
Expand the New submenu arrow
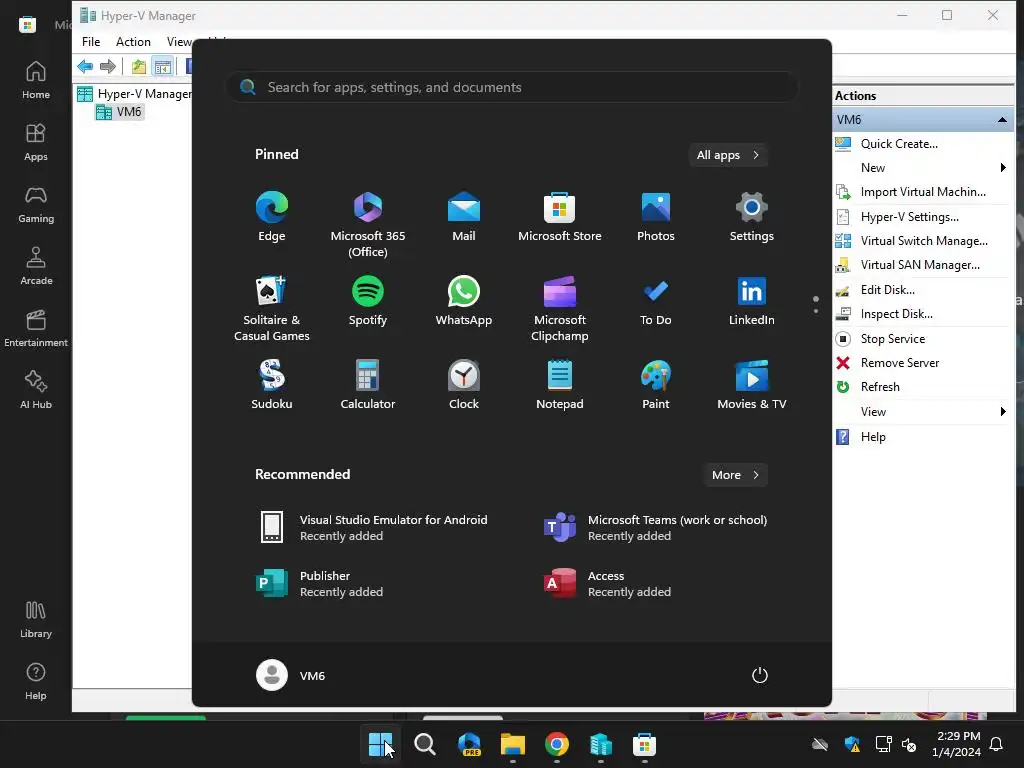(1002, 168)
